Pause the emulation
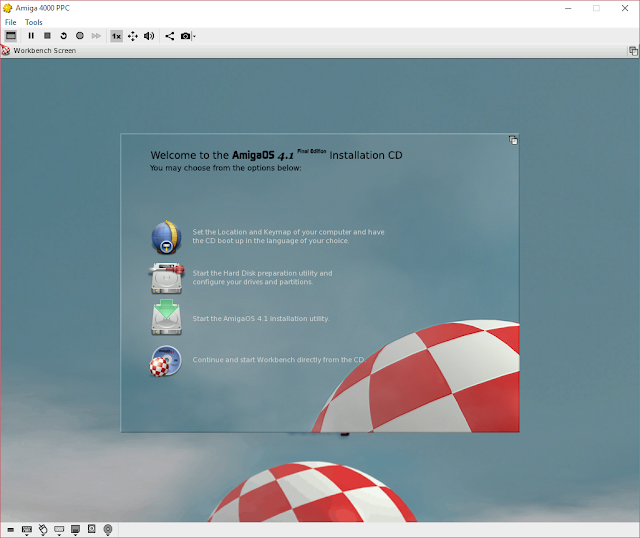Screen dimensions: 640x538 [31, 36]
